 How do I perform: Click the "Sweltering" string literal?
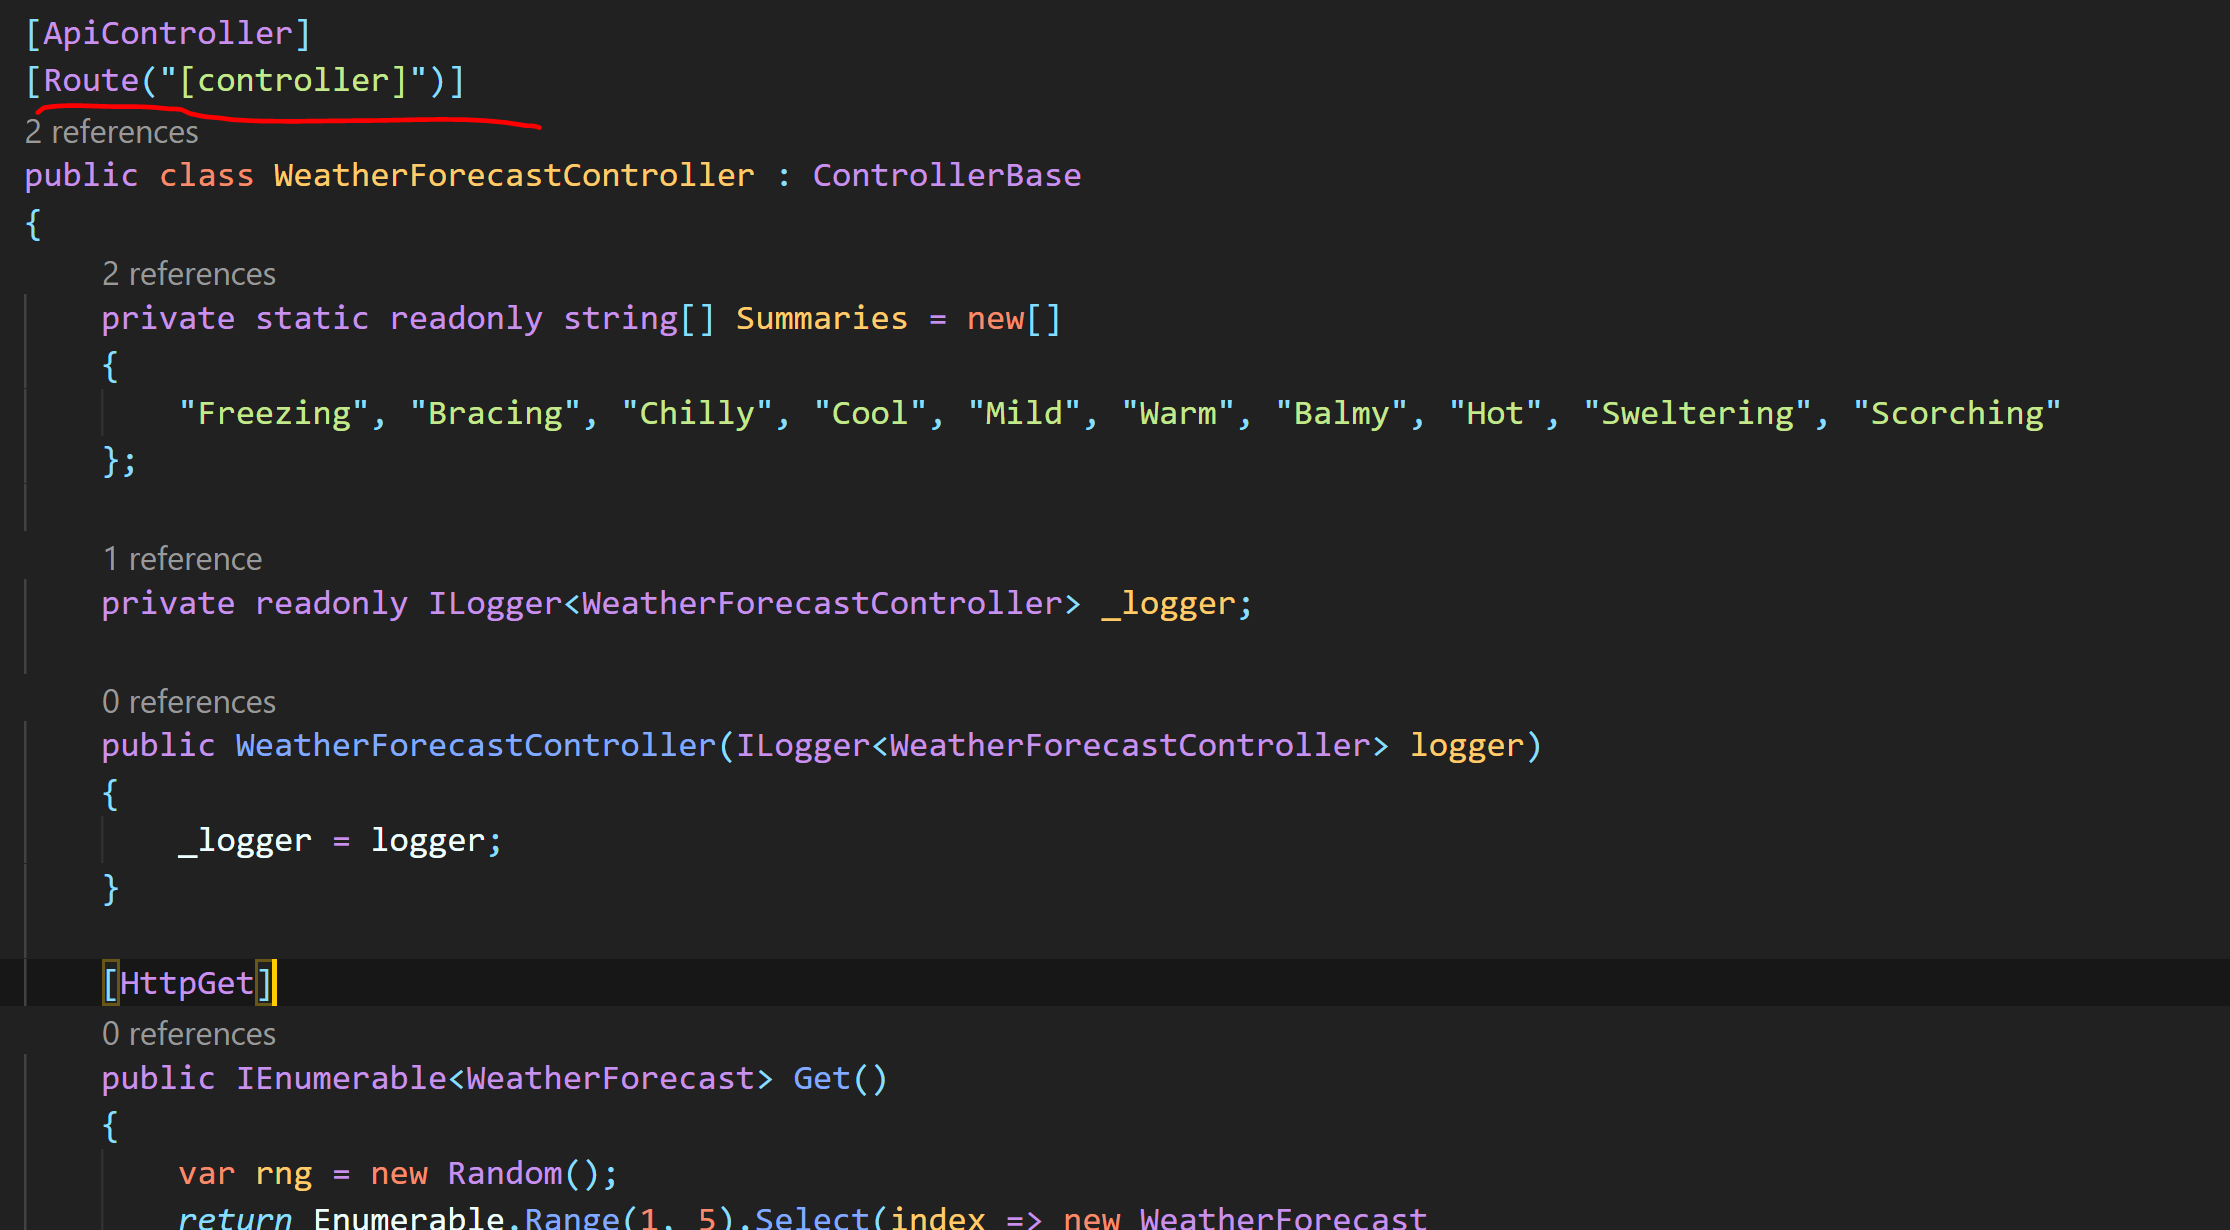1697,413
